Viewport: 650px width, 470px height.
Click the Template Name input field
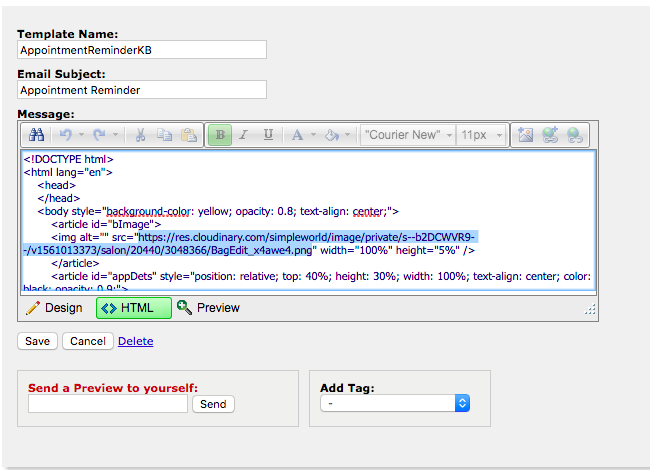142,50
